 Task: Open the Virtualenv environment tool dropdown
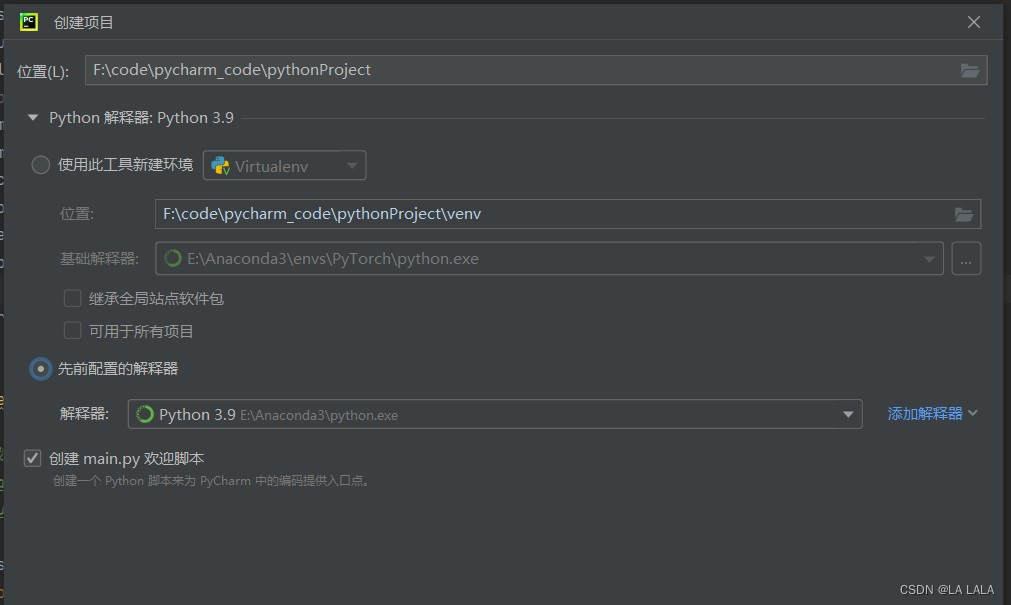coord(284,166)
